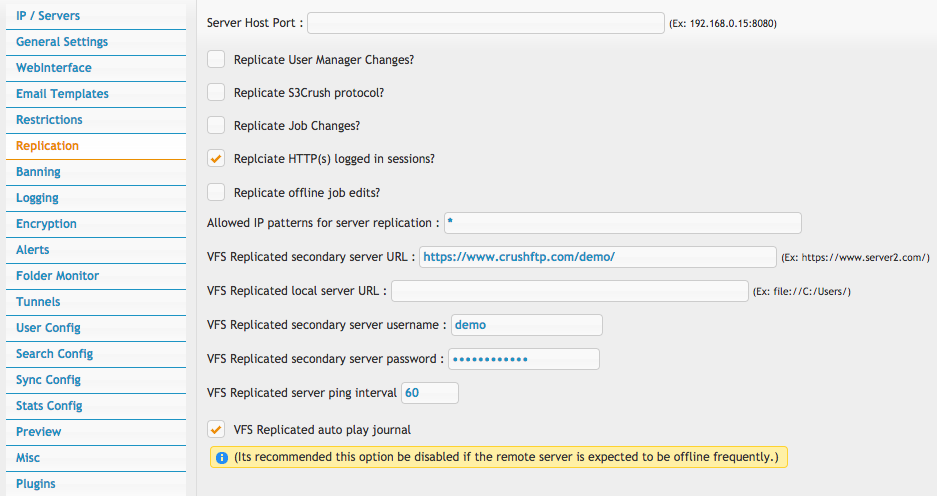Go to Email Templates section
The width and height of the screenshot is (937, 496).
pyautogui.click(x=96, y=94)
